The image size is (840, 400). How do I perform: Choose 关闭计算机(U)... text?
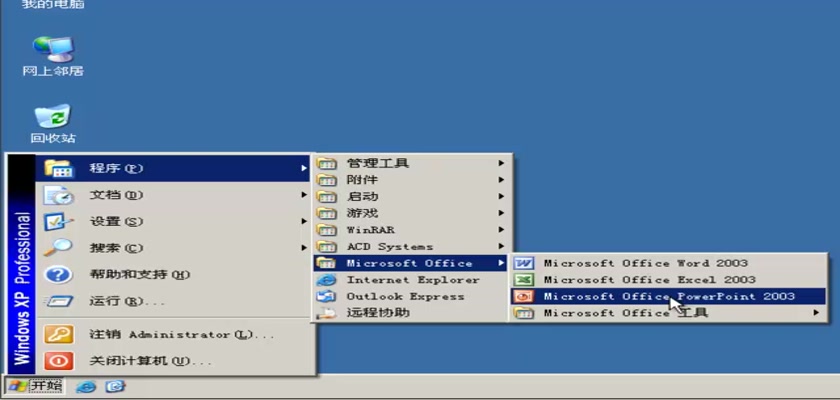tap(151, 361)
